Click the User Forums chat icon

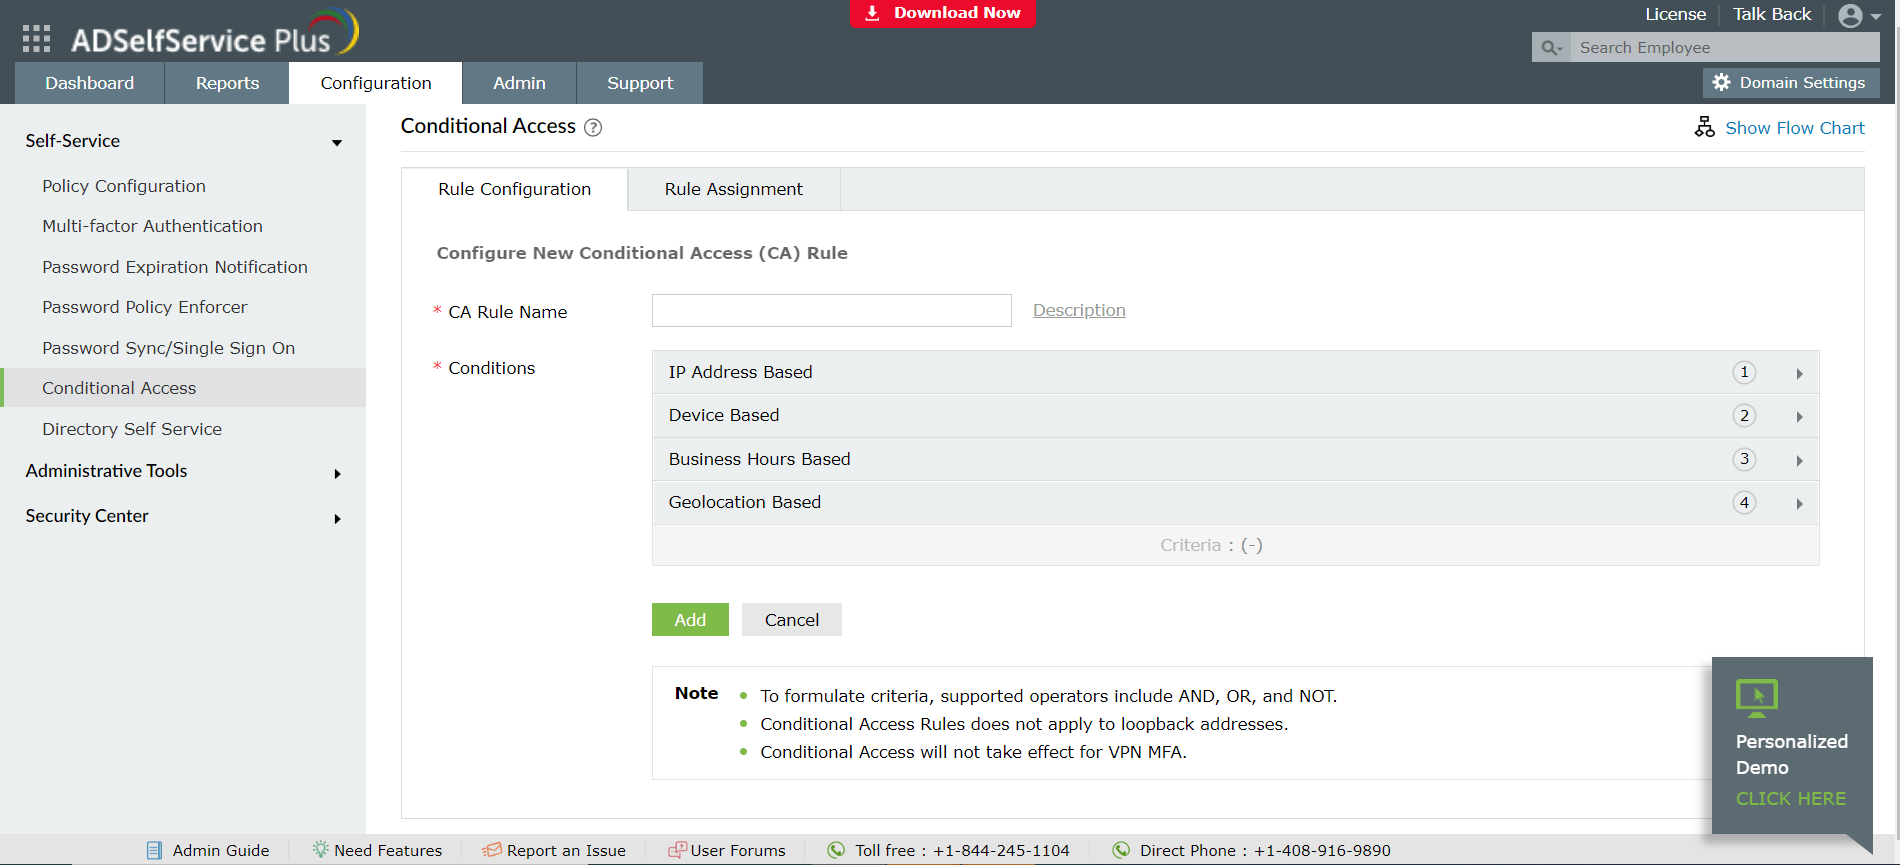677,850
